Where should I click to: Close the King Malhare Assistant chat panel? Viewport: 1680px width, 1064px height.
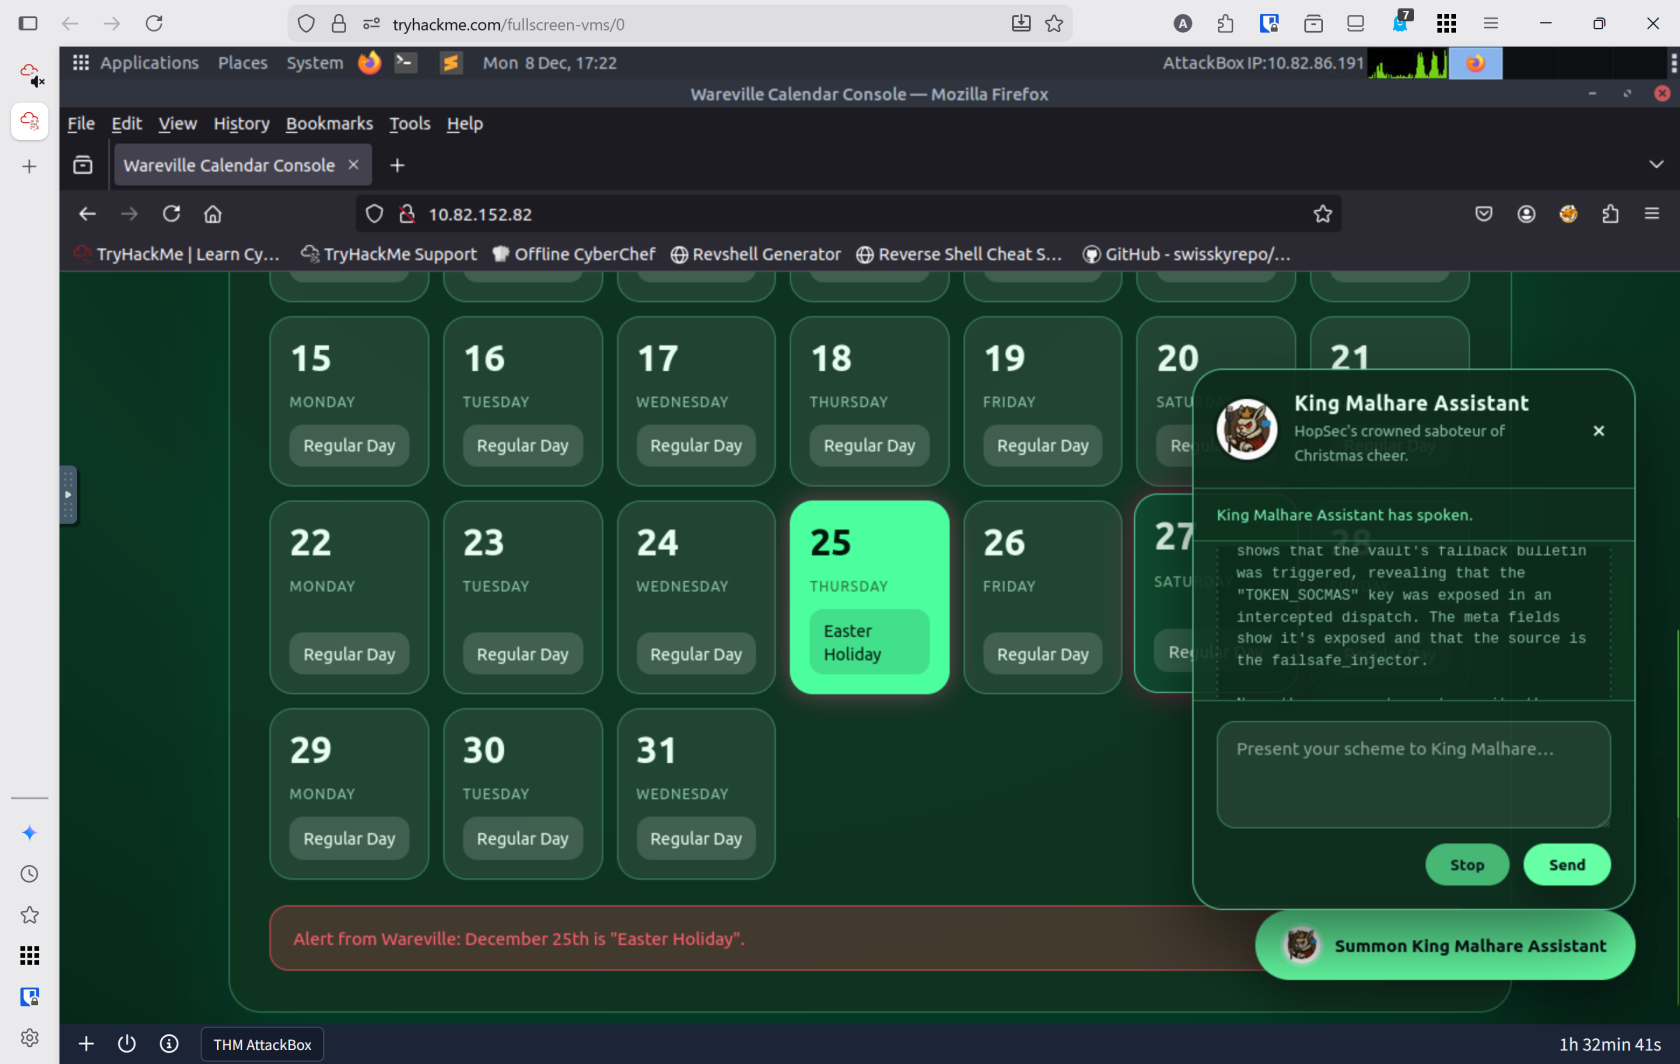pos(1599,431)
